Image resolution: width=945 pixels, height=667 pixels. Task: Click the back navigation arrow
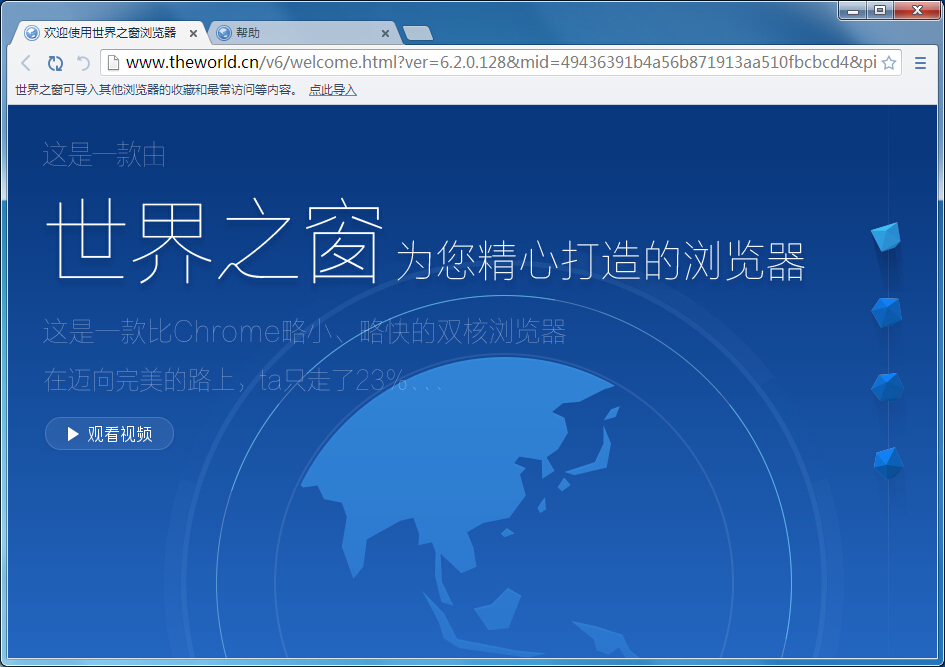point(27,63)
